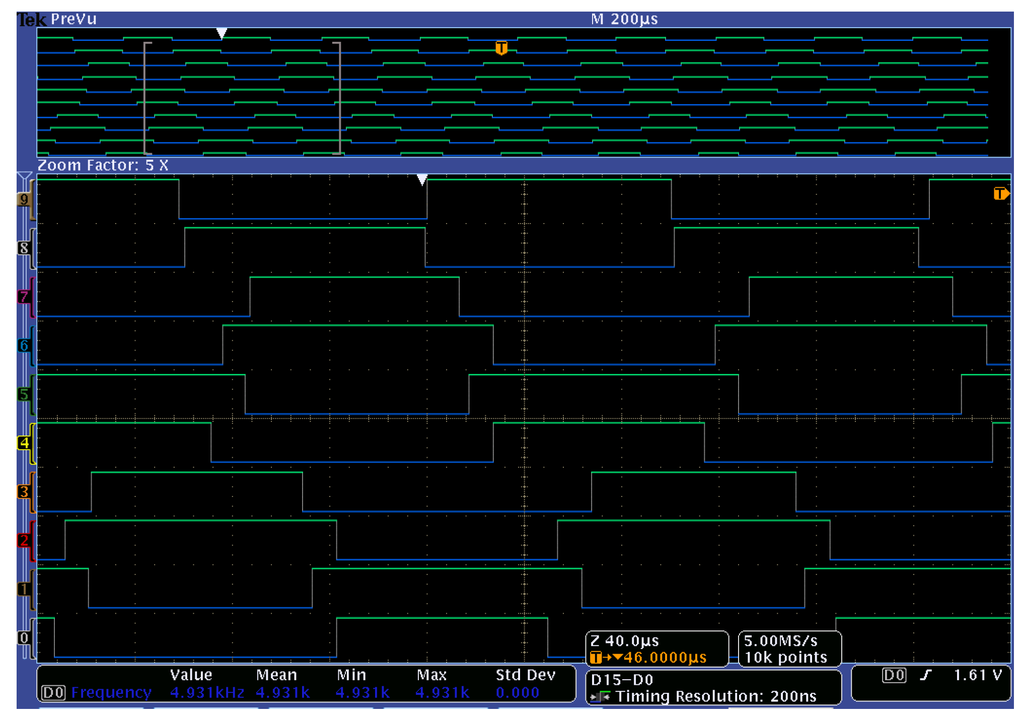Click the M 200µs timebase label
Screen dimensions: 1024x719
click(627, 17)
